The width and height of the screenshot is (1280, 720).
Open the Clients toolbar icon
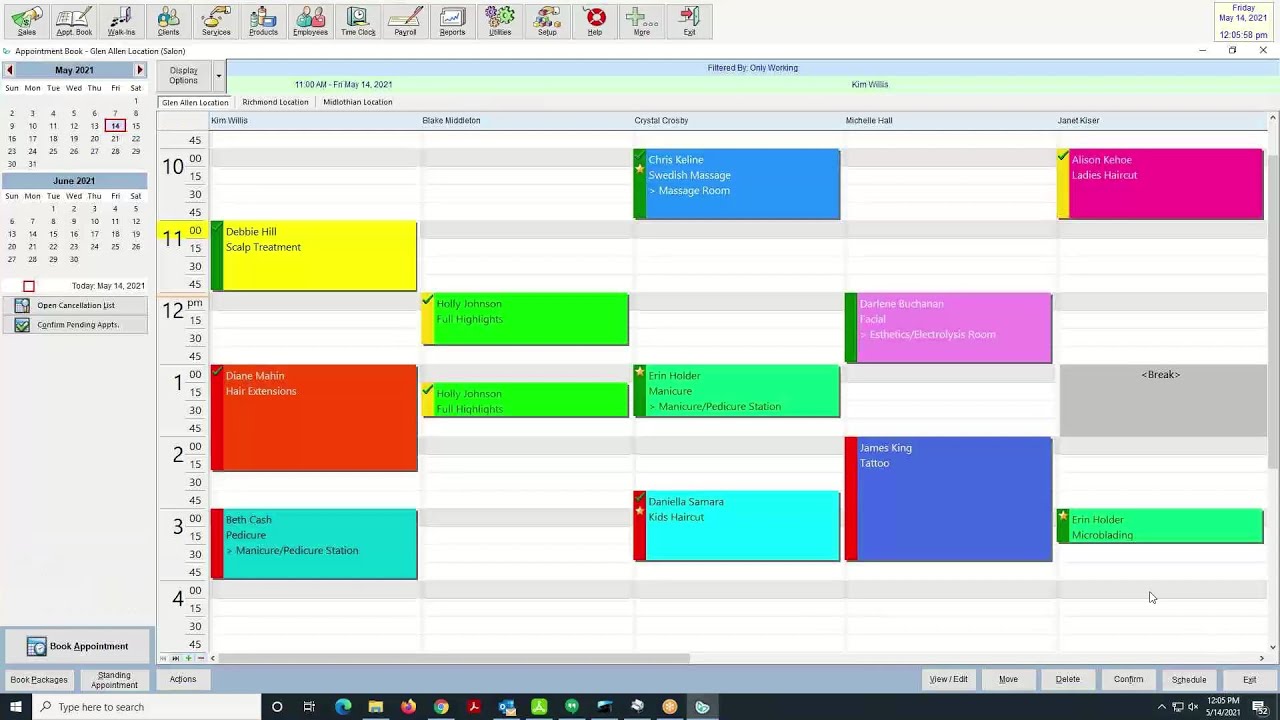coord(168,21)
